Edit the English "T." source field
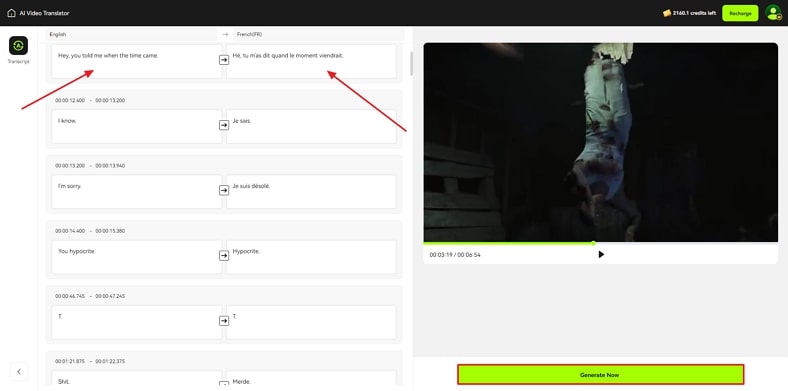Viewport: 788px width, 391px height. click(136, 322)
